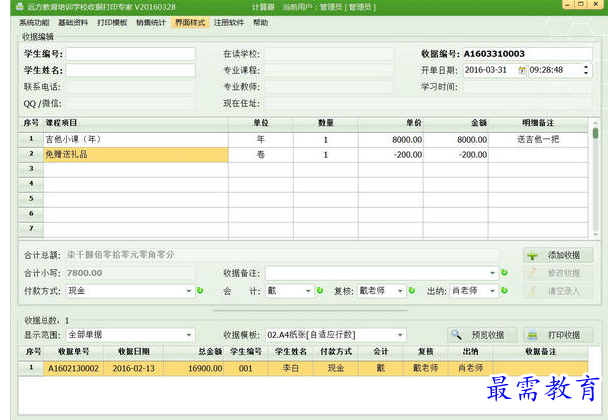This screenshot has height=420, width=608.
Task: Click the 收据单号 column header
Action: 73,352
